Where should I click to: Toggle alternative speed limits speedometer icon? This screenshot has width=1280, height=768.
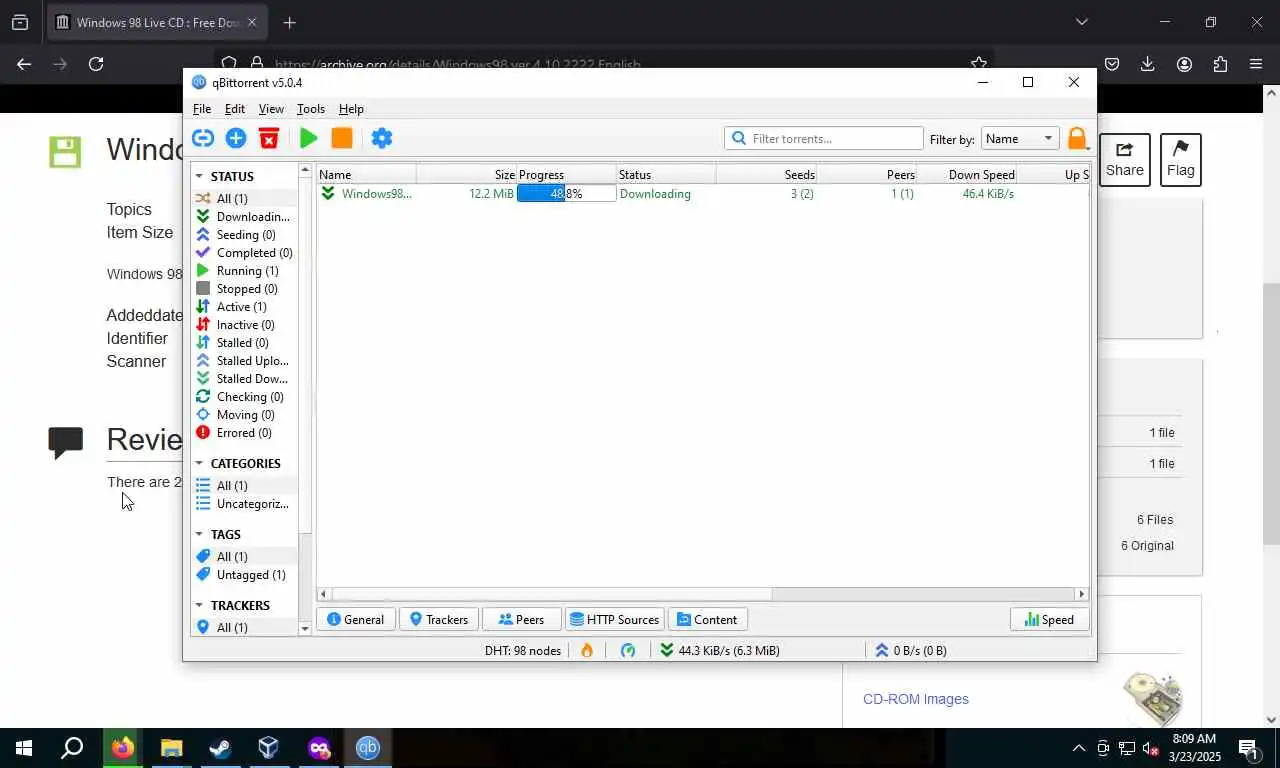click(x=628, y=650)
